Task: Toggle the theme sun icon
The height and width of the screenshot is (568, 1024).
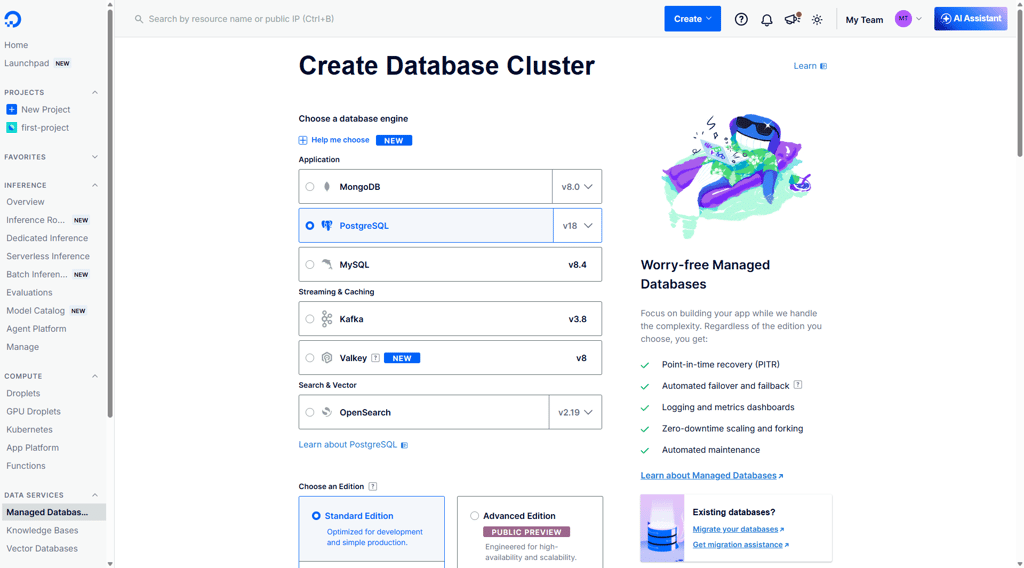Action: pyautogui.click(x=817, y=20)
